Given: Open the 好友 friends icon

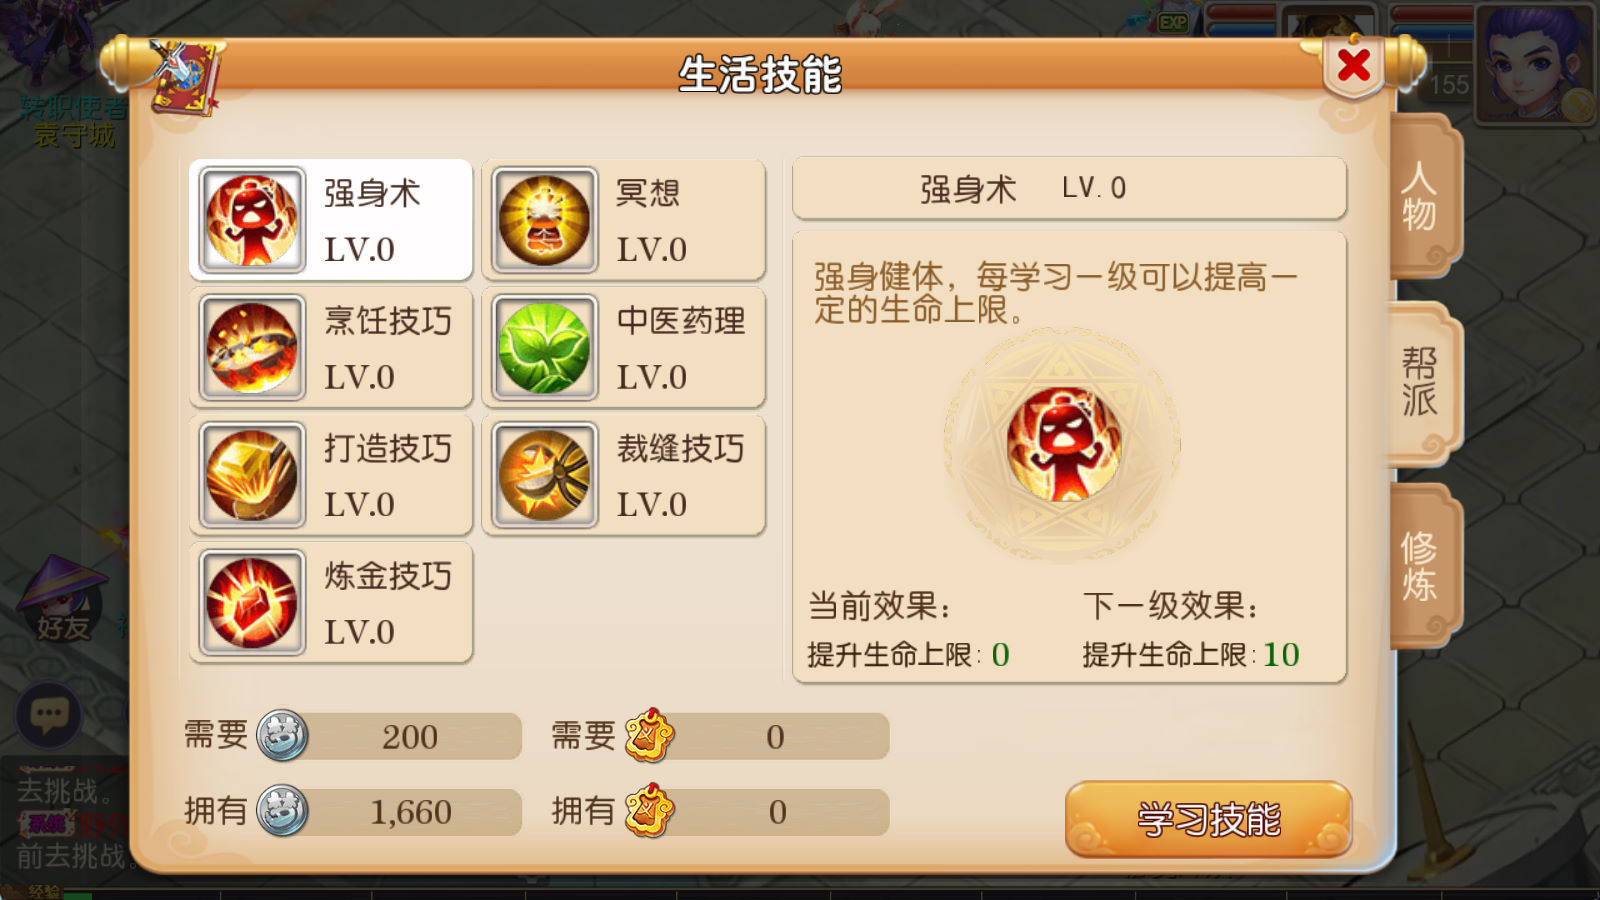Looking at the screenshot, I should tap(62, 600).
